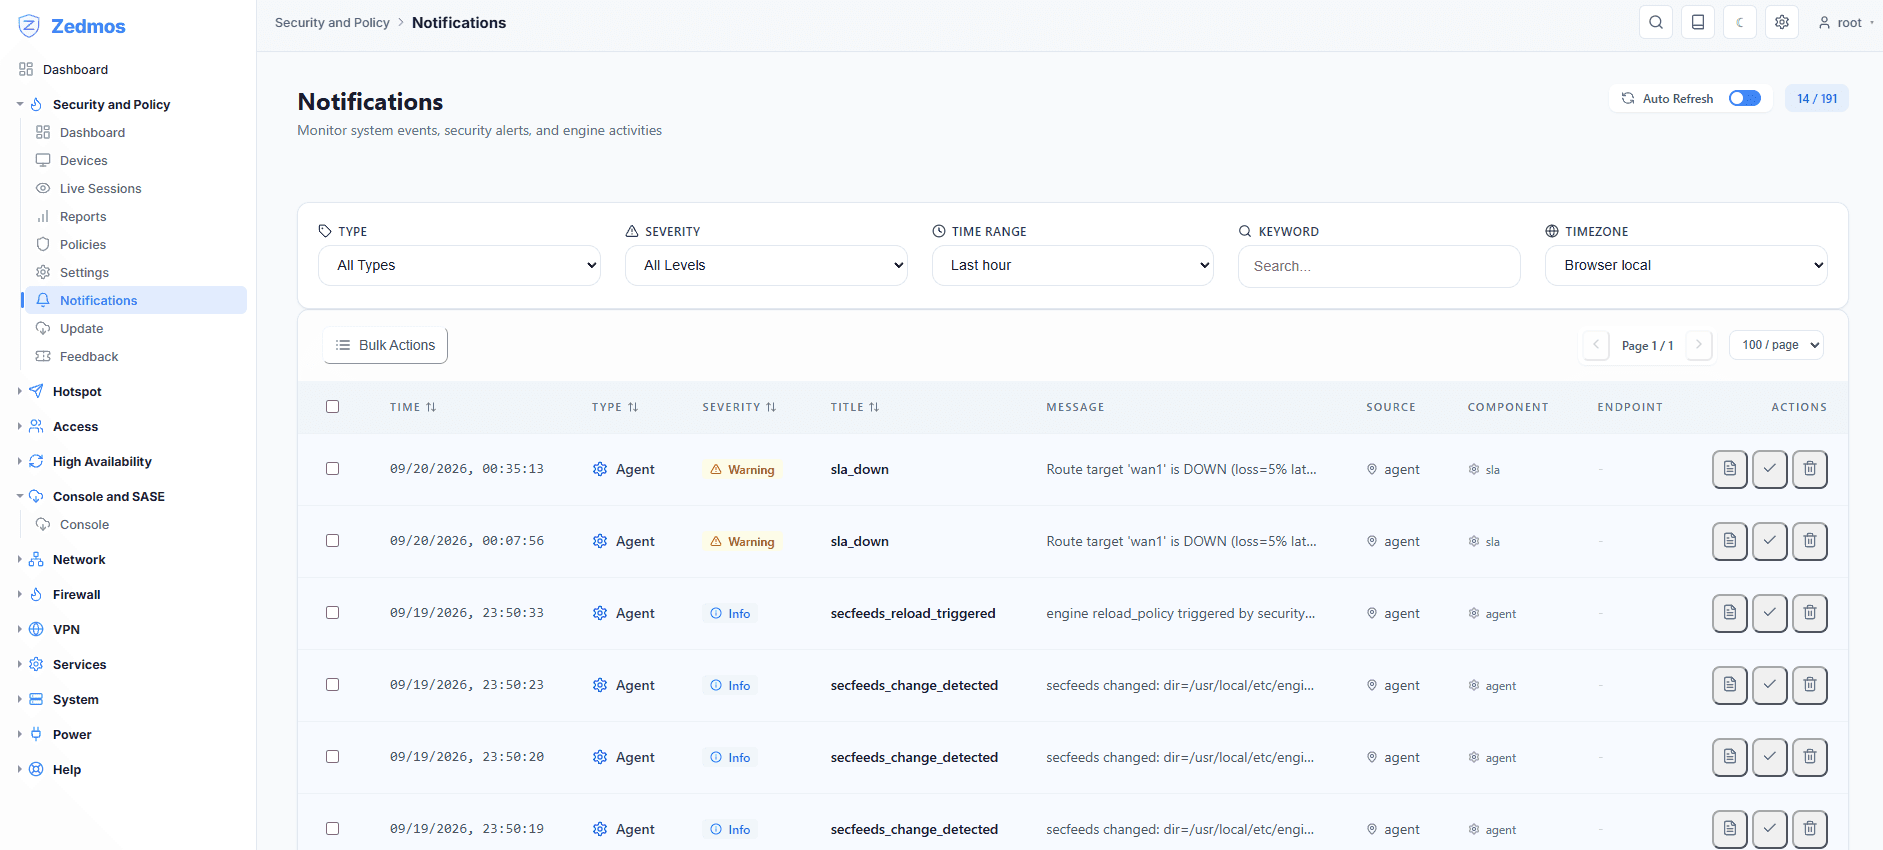
Task: Open top-level Dashboard in sidebar
Action: [x=75, y=69]
